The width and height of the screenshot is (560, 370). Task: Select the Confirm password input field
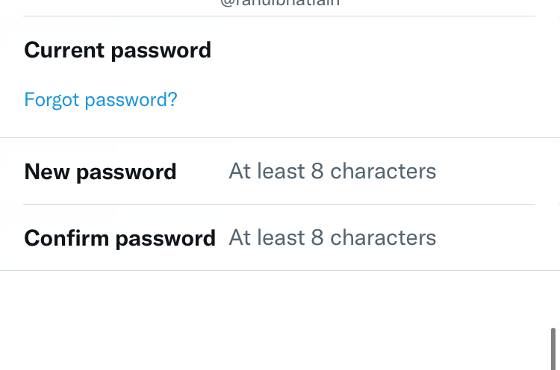(382, 238)
